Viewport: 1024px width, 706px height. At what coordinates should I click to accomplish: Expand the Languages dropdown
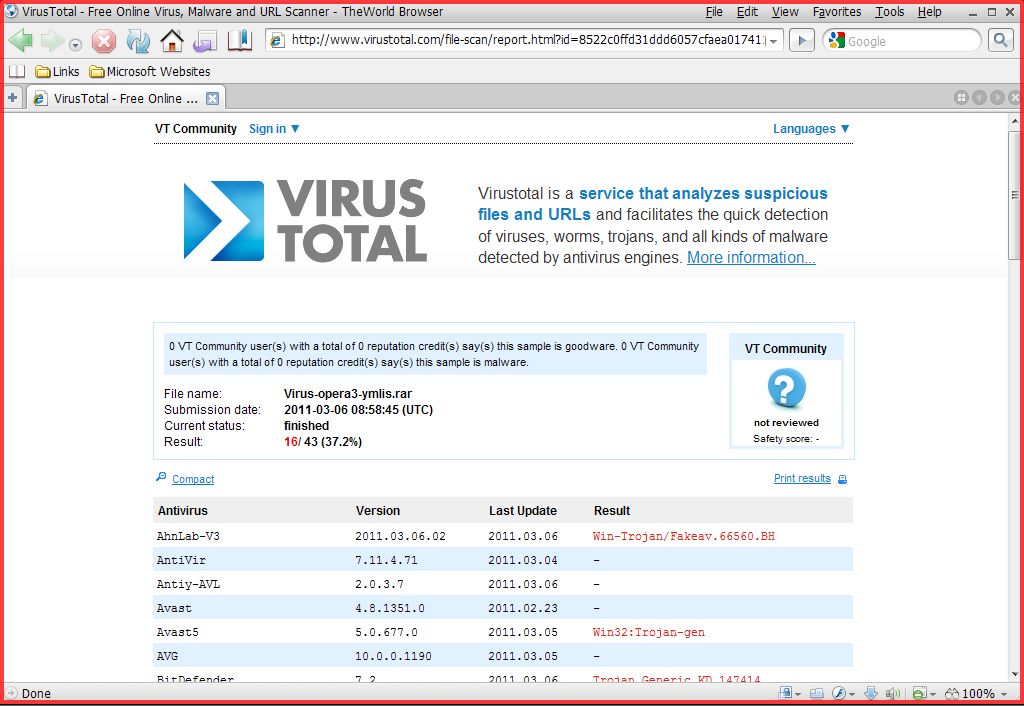tap(812, 129)
